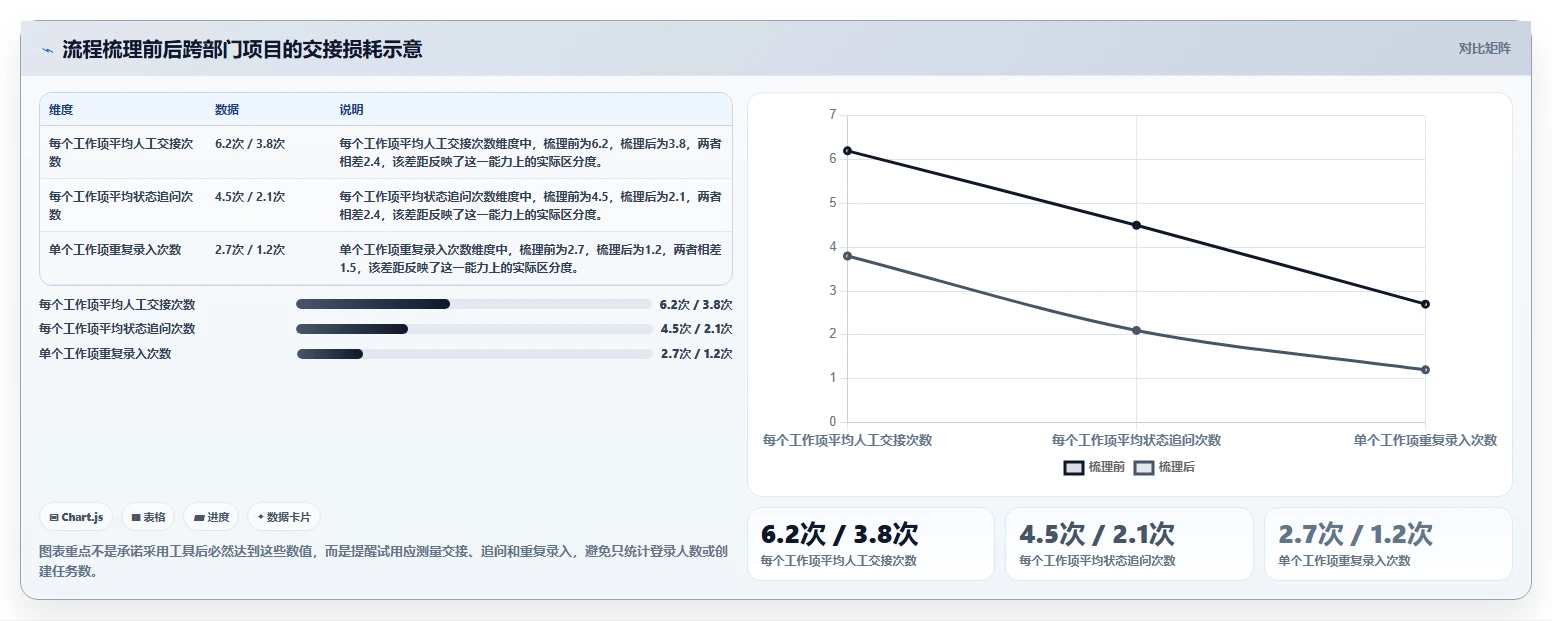Click y-axis tick label 0

pyautogui.click(x=833, y=422)
